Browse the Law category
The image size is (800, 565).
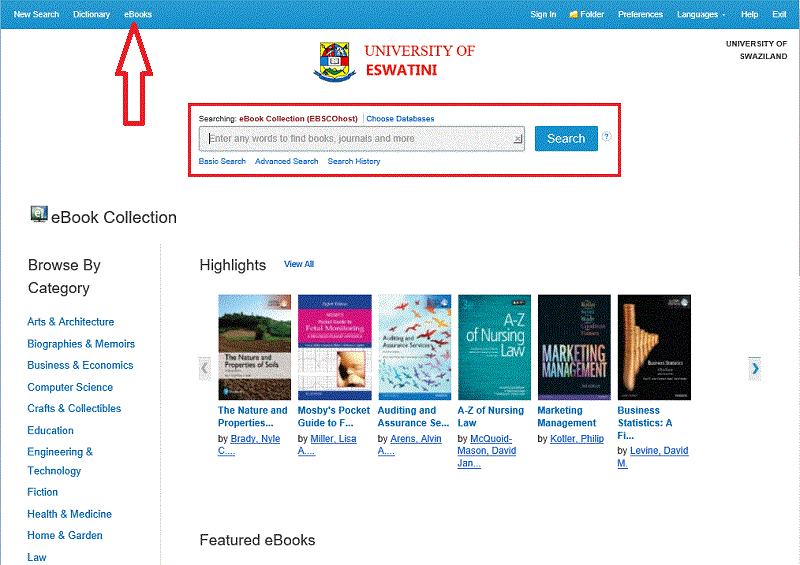37,557
